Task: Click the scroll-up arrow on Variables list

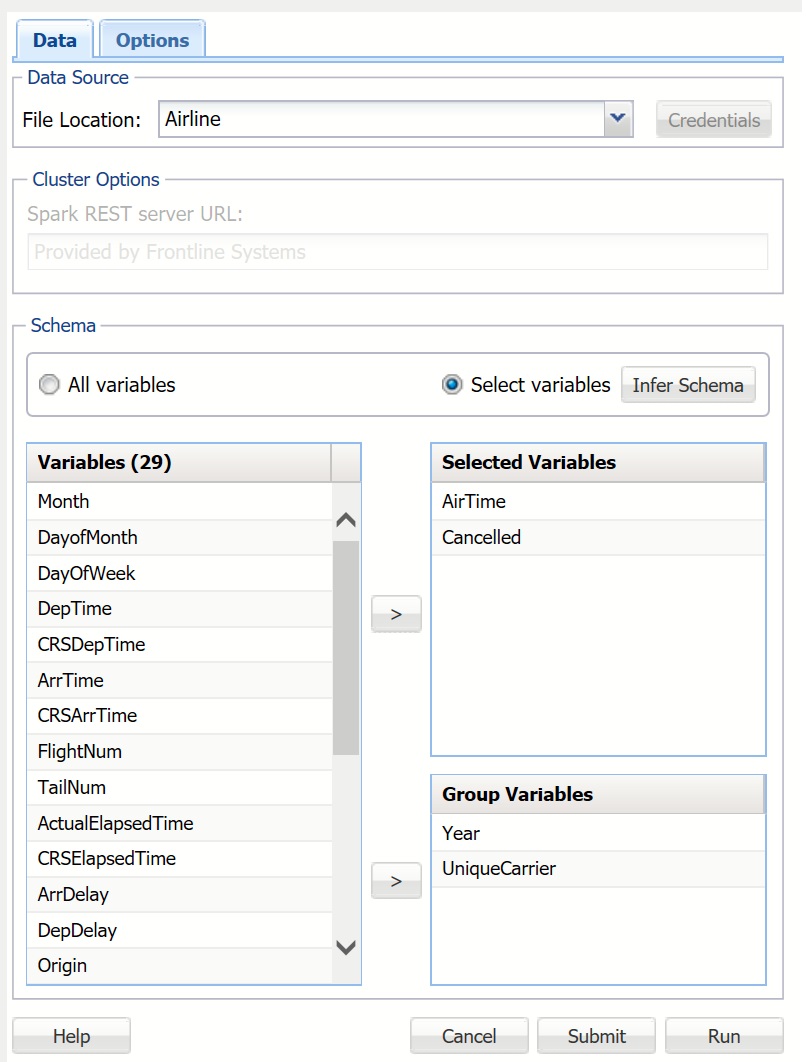Action: 345,519
